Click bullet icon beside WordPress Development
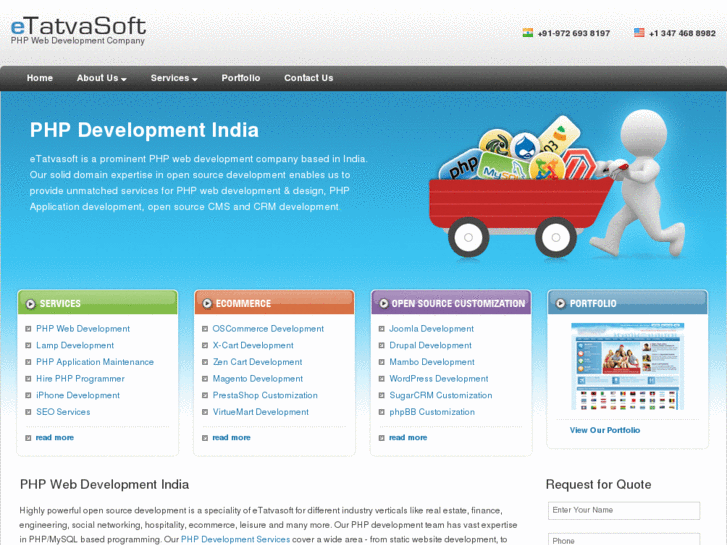Viewport: 727px width, 545px height. pos(382,379)
